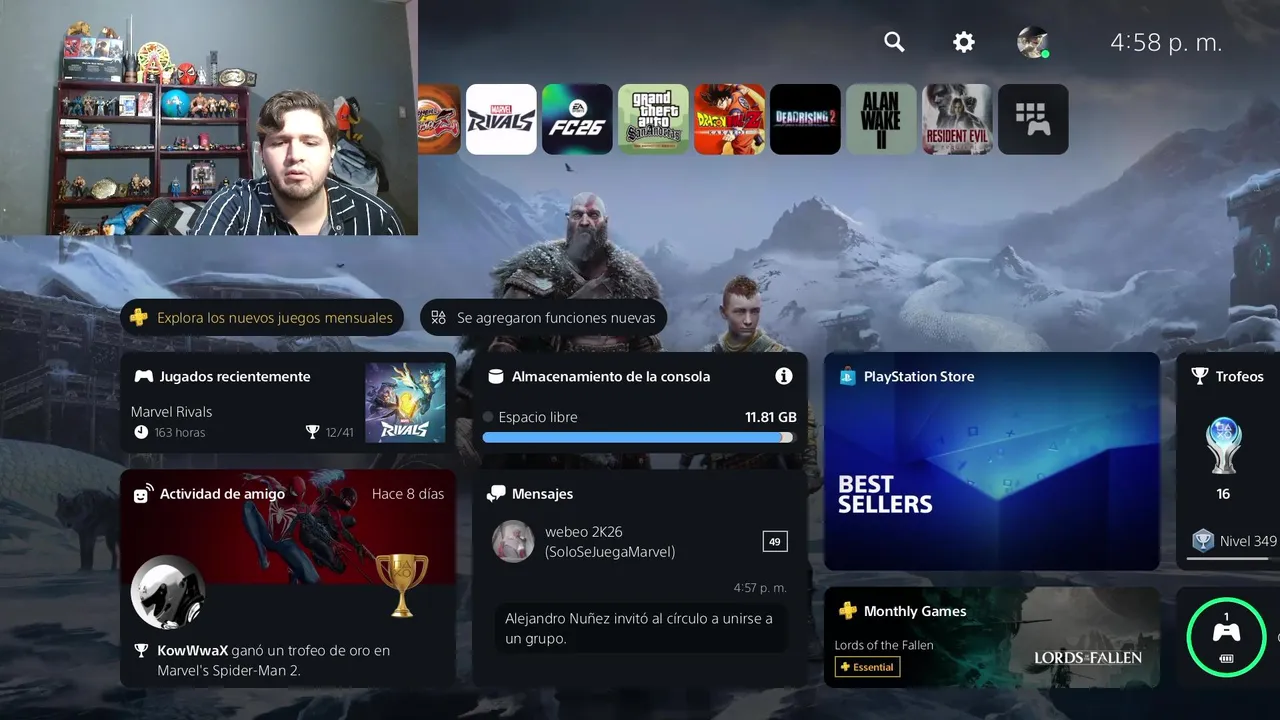This screenshot has height=720, width=1280.
Task: Open KowWwaX friend avatar
Action: pos(168,592)
